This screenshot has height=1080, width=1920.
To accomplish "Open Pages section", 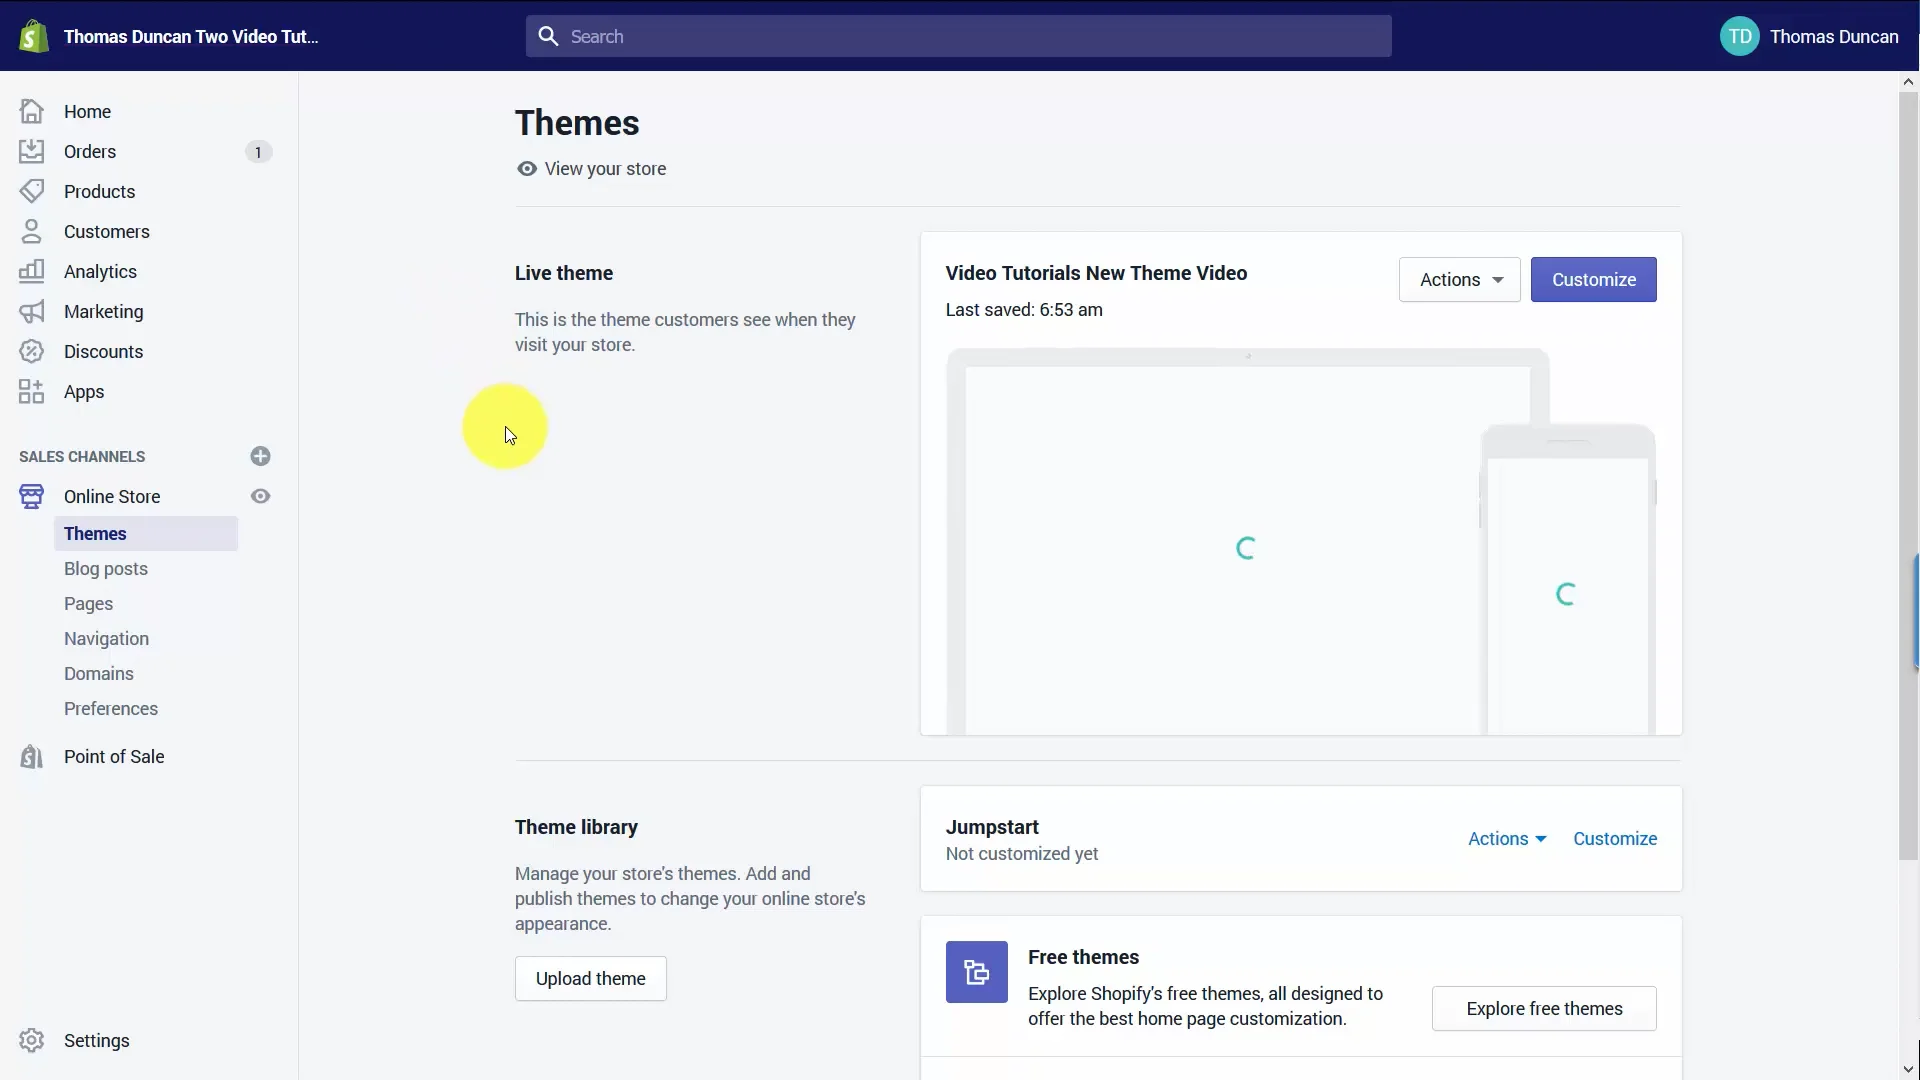I will (x=88, y=603).
